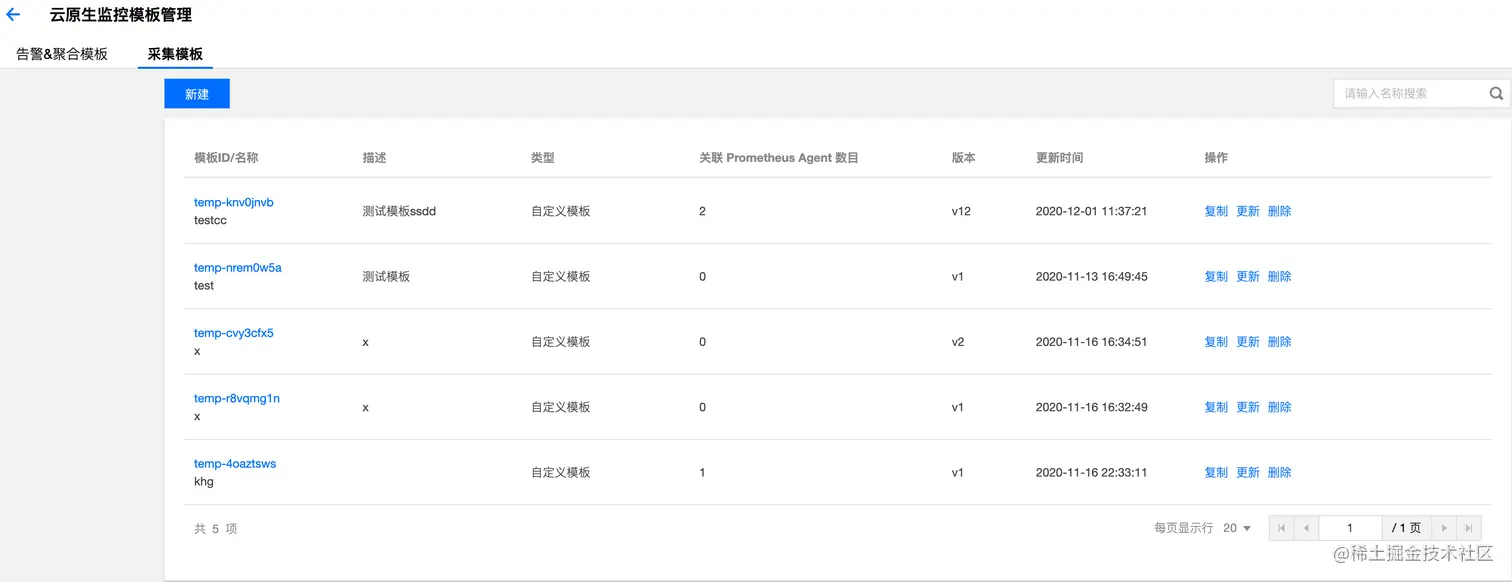
Task: Click timestamp 2020-12-01 11:37:21
Action: 1092,211
